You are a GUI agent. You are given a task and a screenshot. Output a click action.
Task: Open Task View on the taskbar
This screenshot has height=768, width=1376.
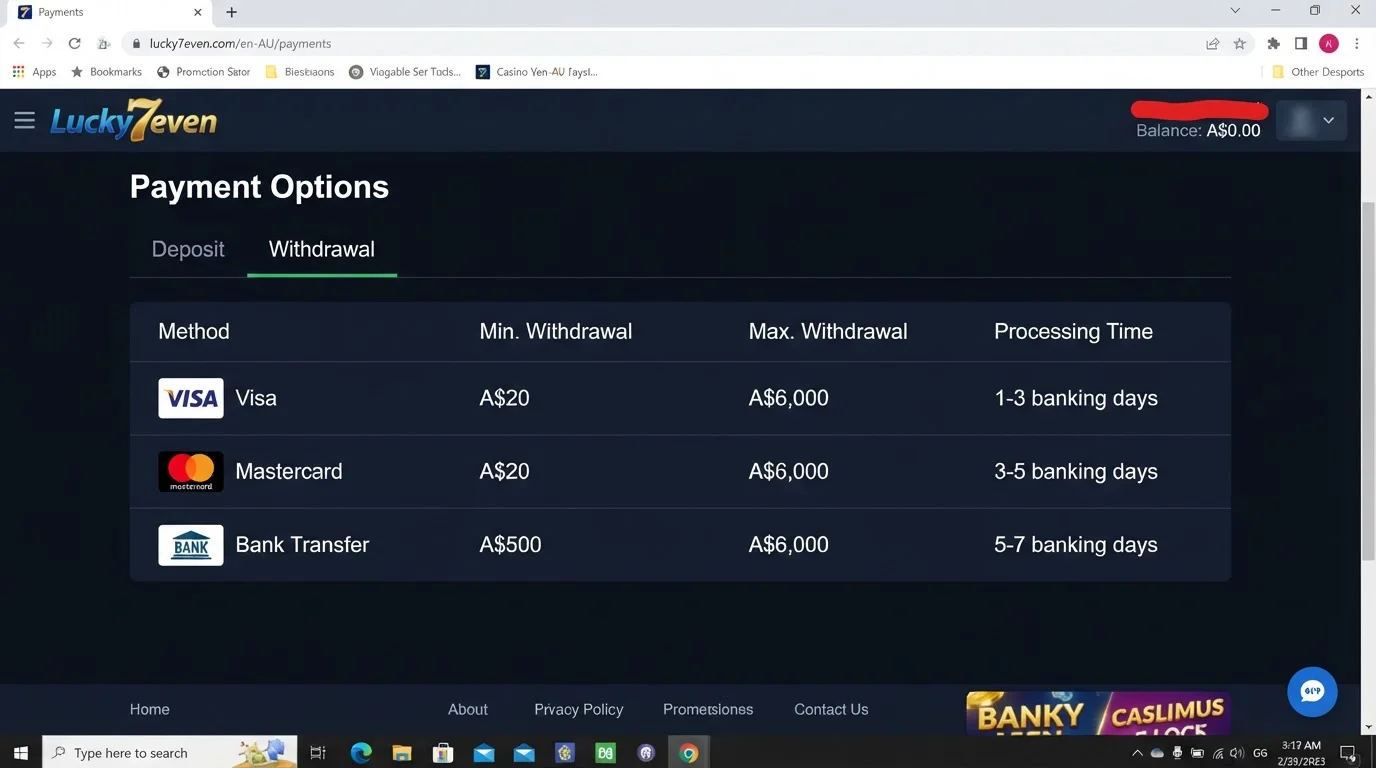(318, 752)
